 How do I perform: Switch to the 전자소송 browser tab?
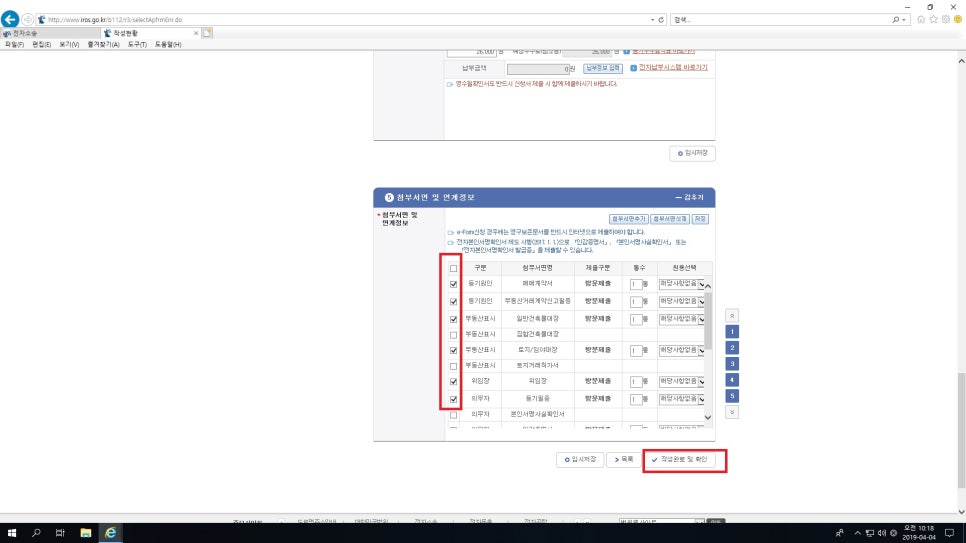click(x=49, y=33)
